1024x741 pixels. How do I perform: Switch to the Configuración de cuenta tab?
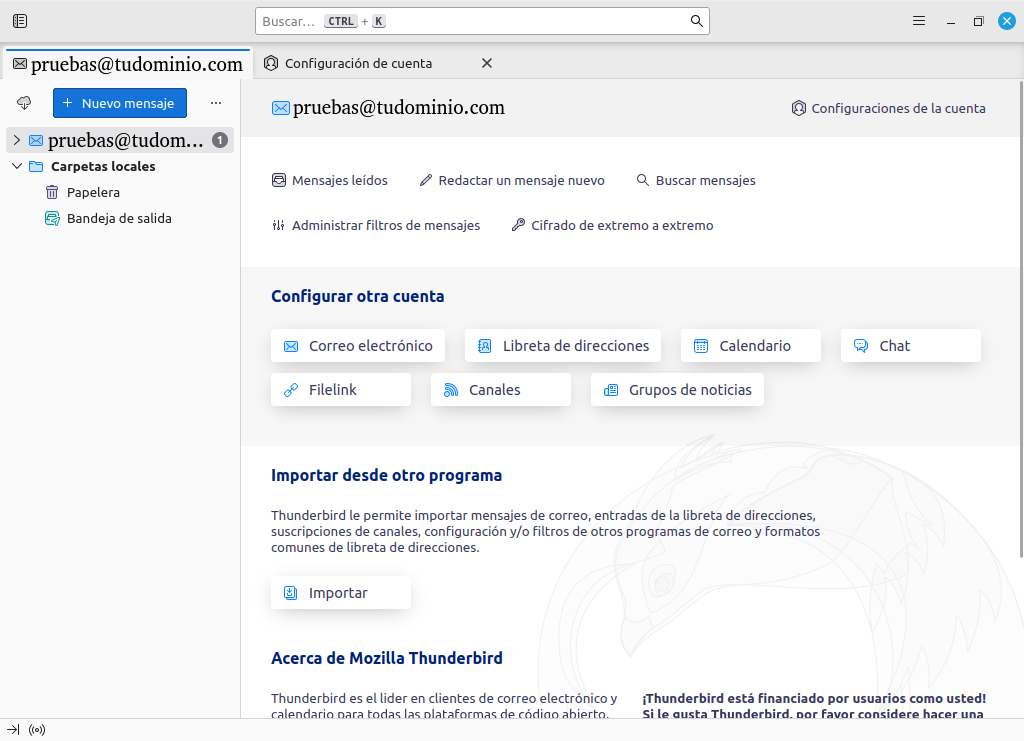pyautogui.click(x=358, y=63)
